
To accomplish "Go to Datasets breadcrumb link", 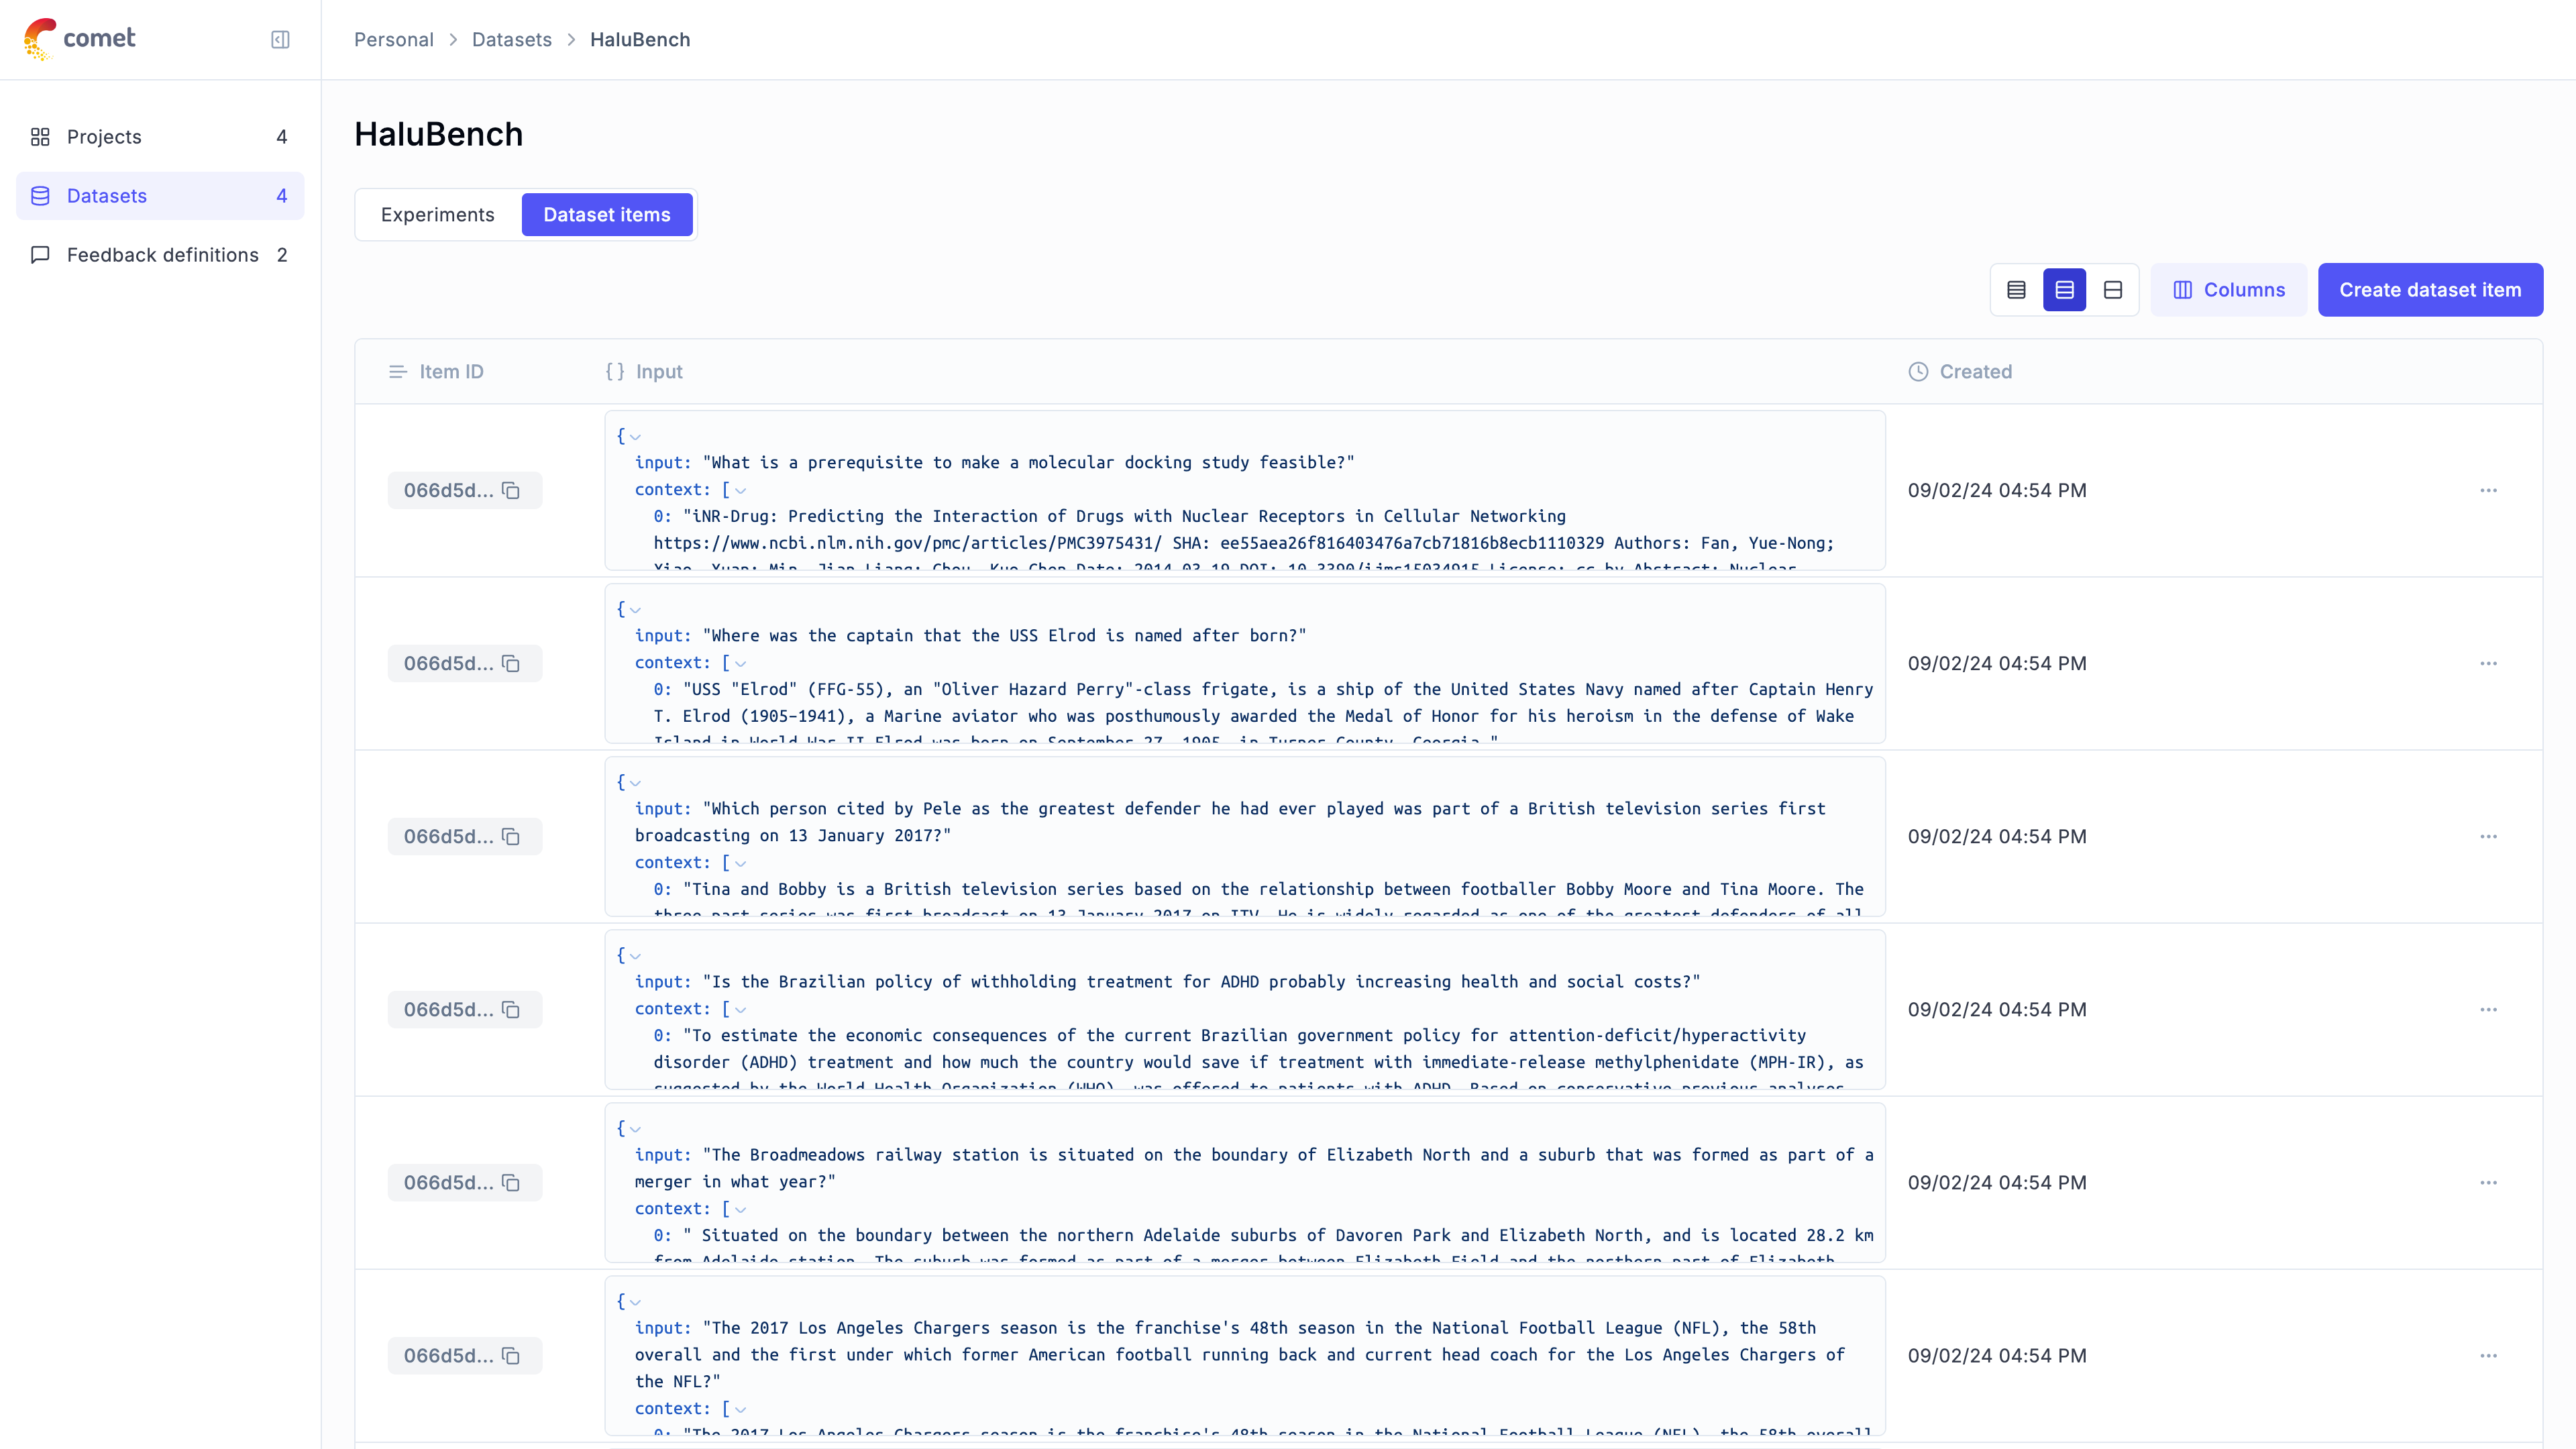I will point(512,40).
